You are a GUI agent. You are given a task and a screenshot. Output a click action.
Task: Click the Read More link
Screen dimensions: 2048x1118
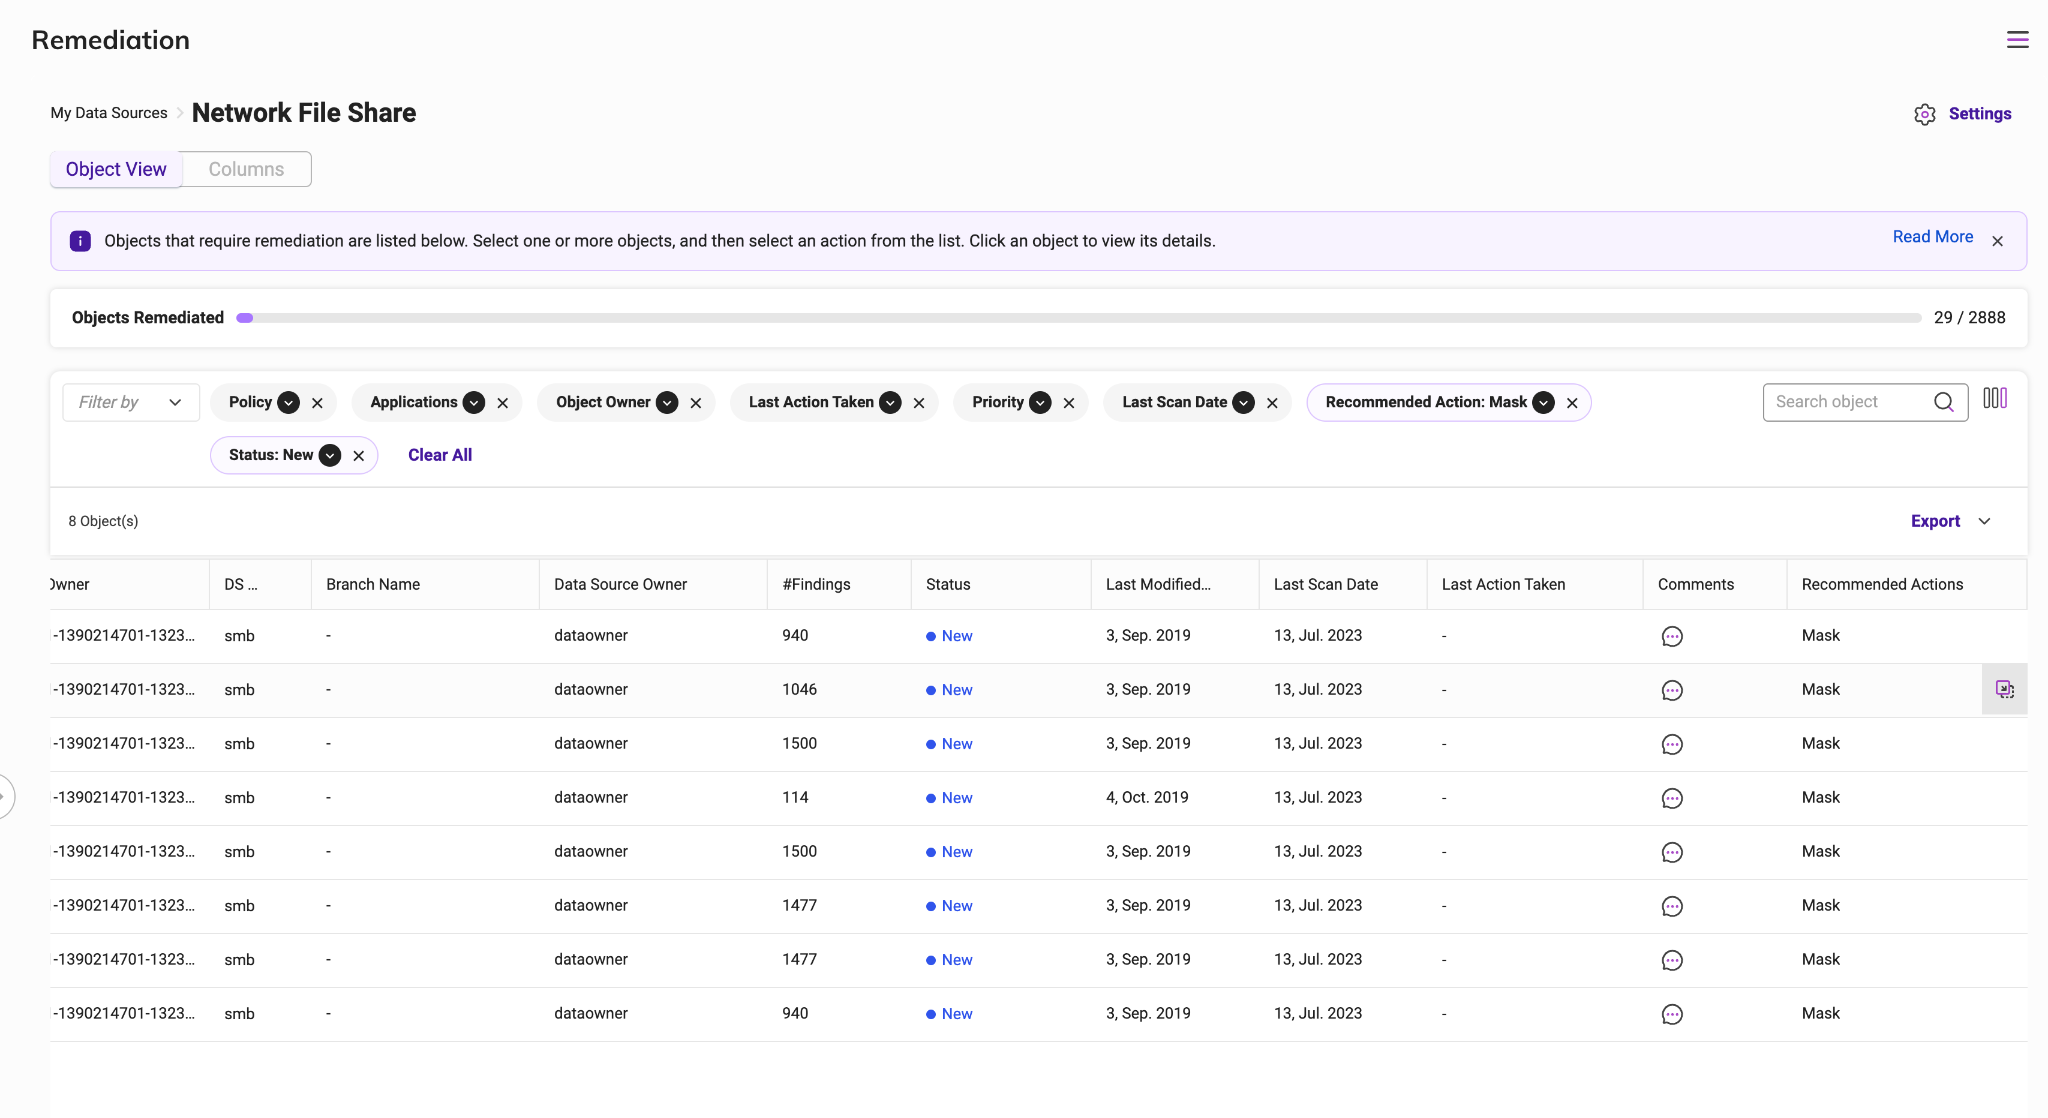click(x=1932, y=237)
